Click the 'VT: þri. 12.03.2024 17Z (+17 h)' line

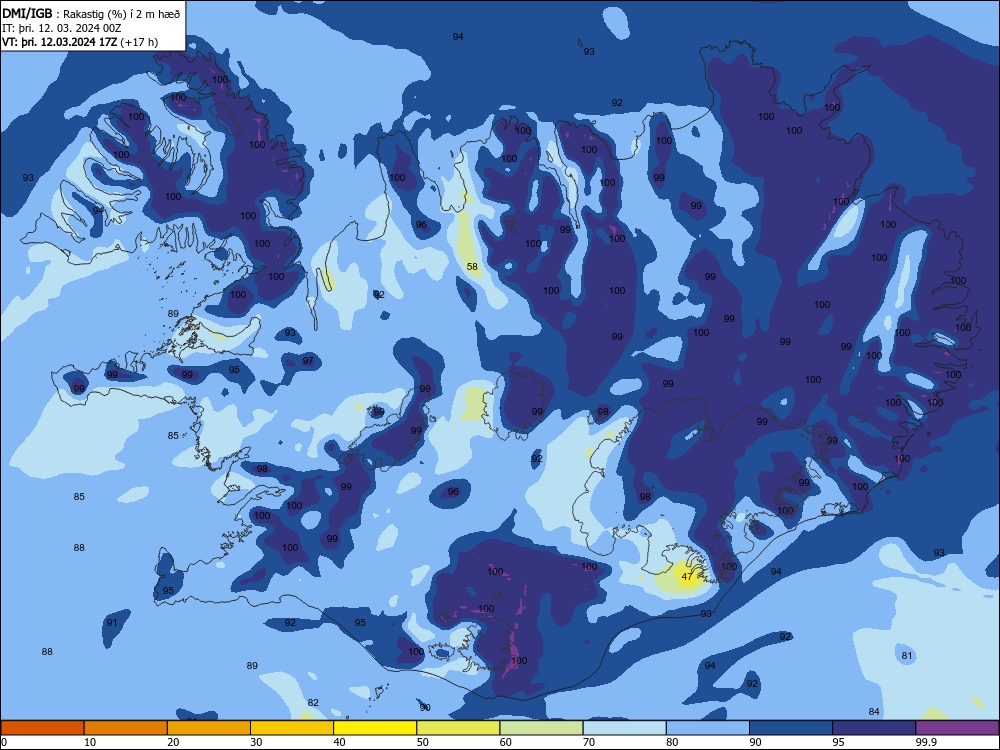tap(80, 42)
